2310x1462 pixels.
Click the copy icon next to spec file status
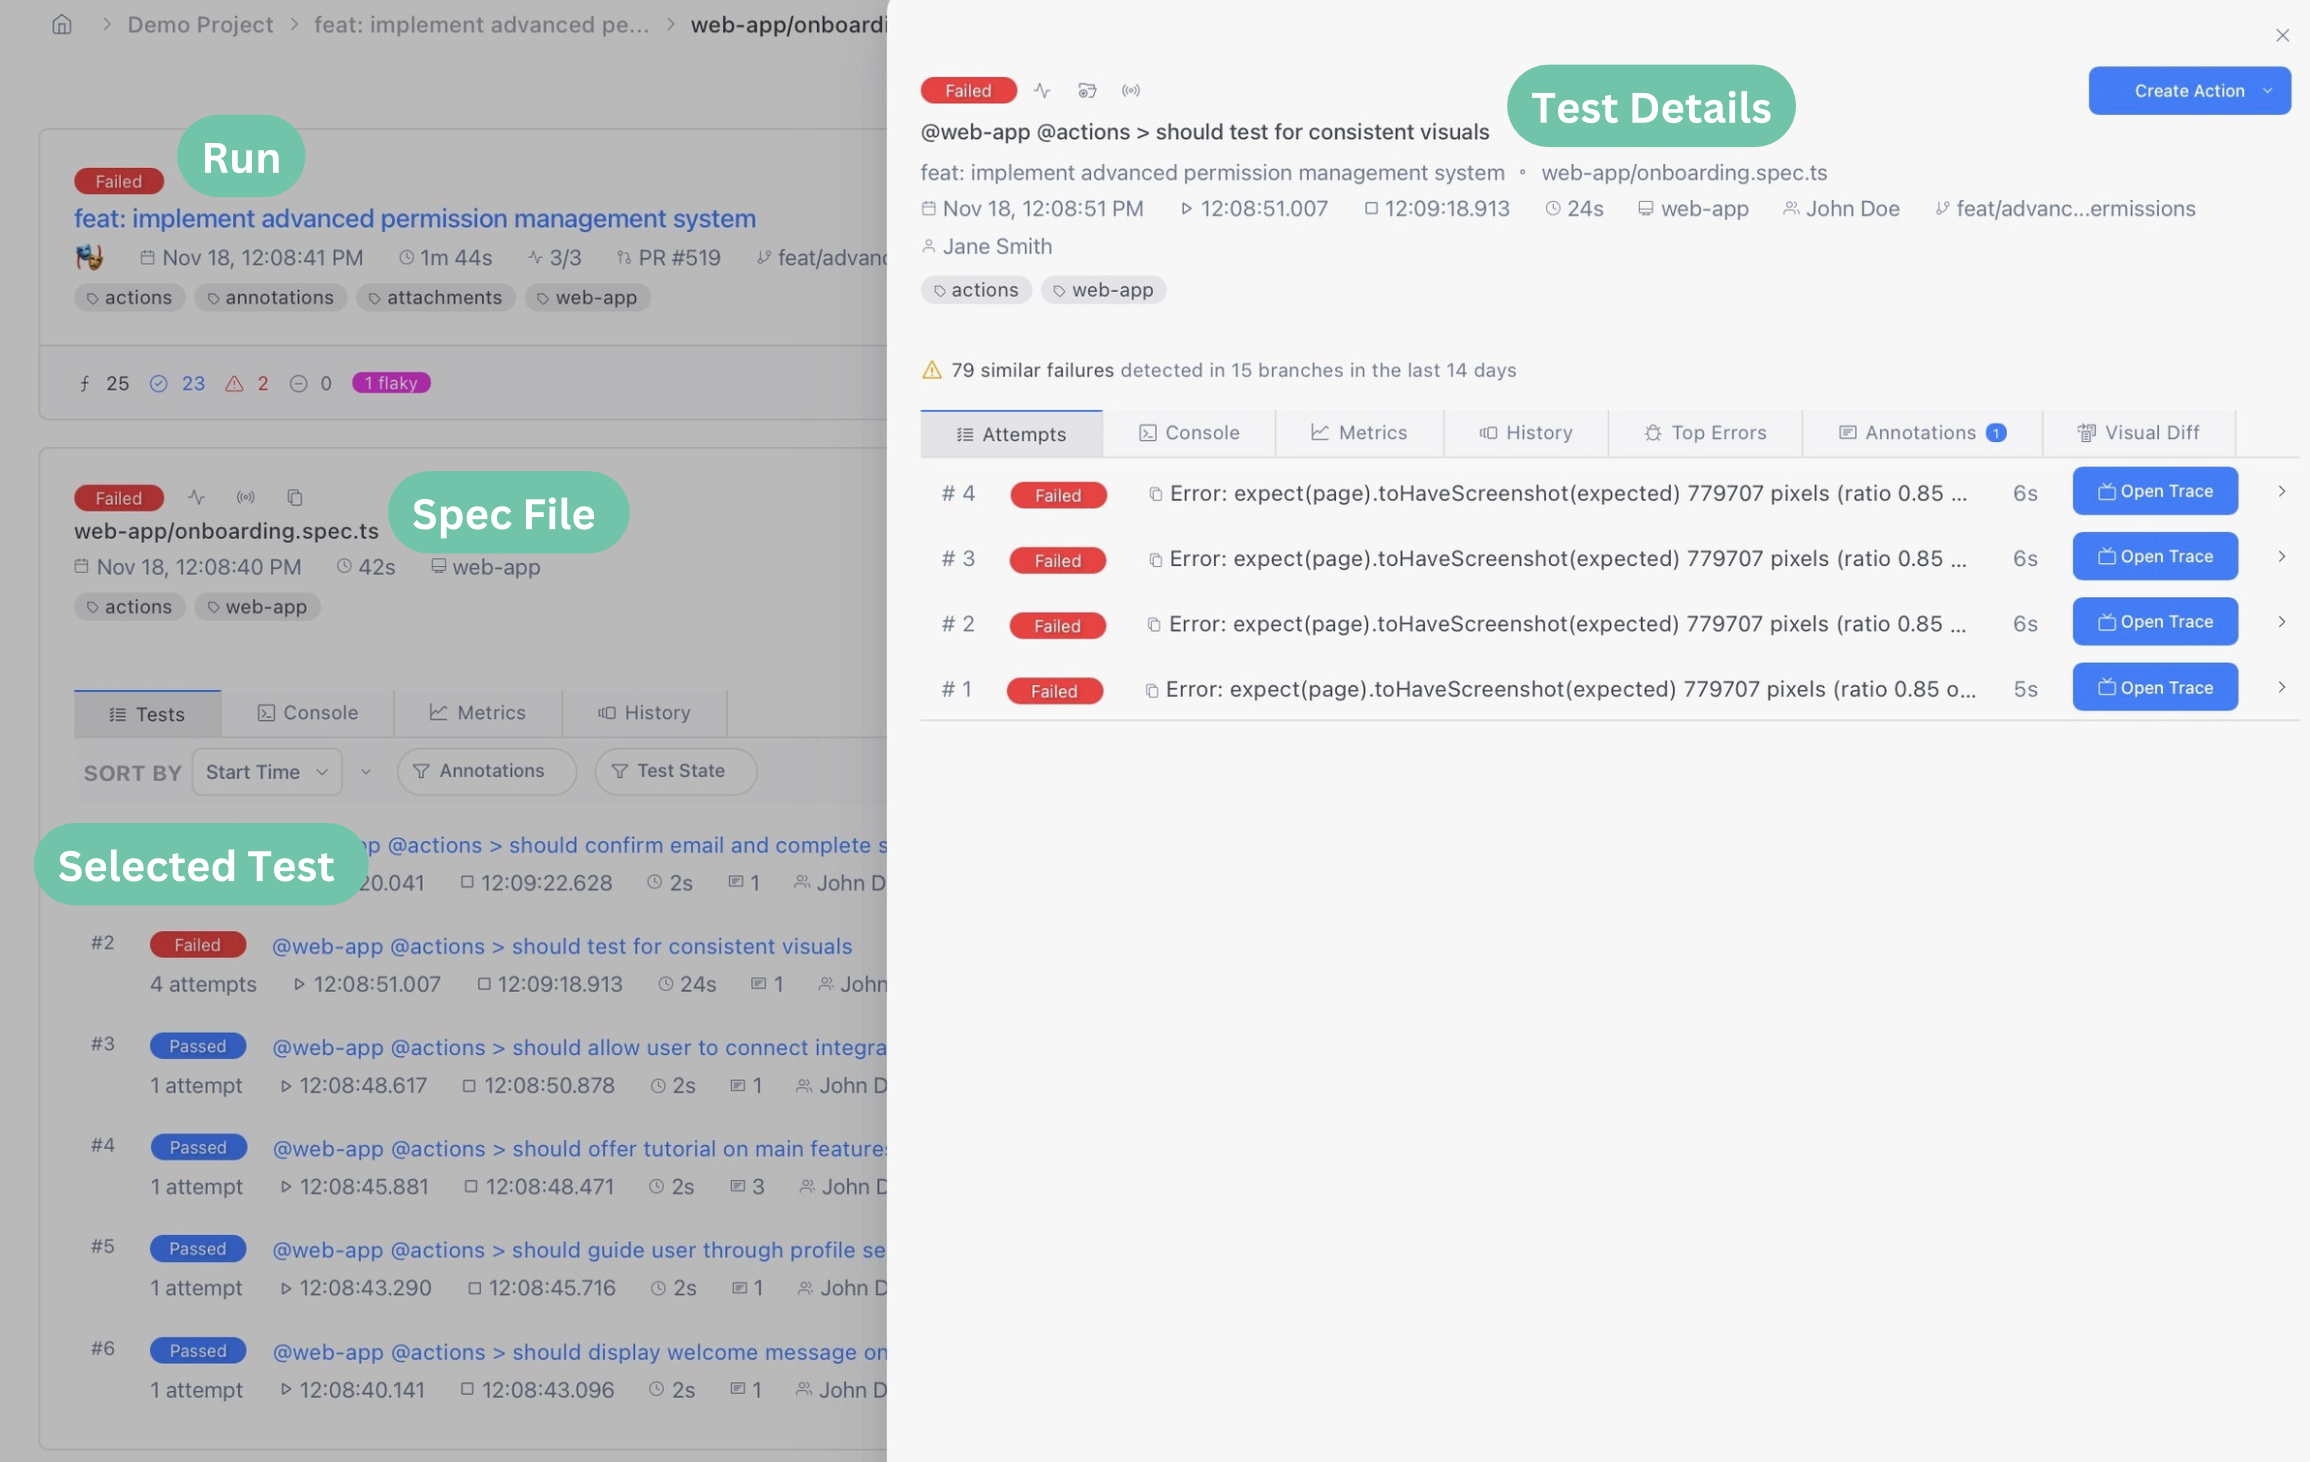[x=294, y=497]
